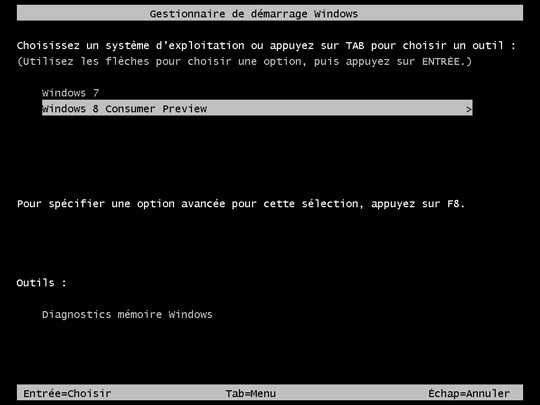Image resolution: width=540 pixels, height=405 pixels.
Task: Click the word 'outil' in the heading line
Action: click(488, 45)
